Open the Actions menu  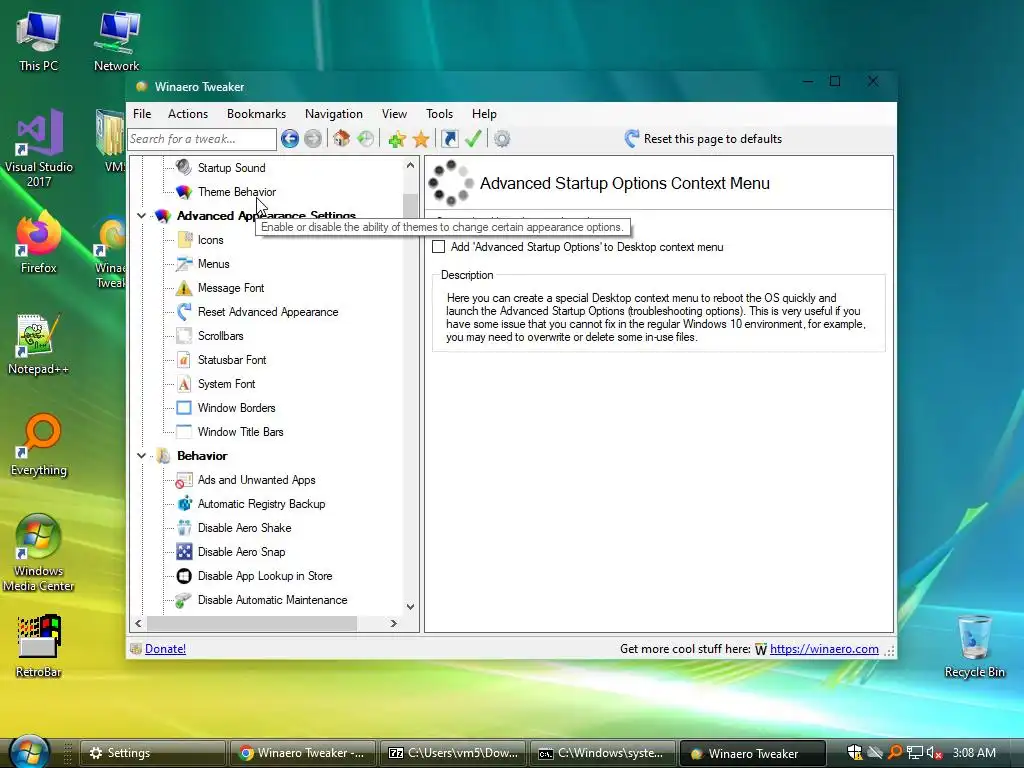(187, 114)
